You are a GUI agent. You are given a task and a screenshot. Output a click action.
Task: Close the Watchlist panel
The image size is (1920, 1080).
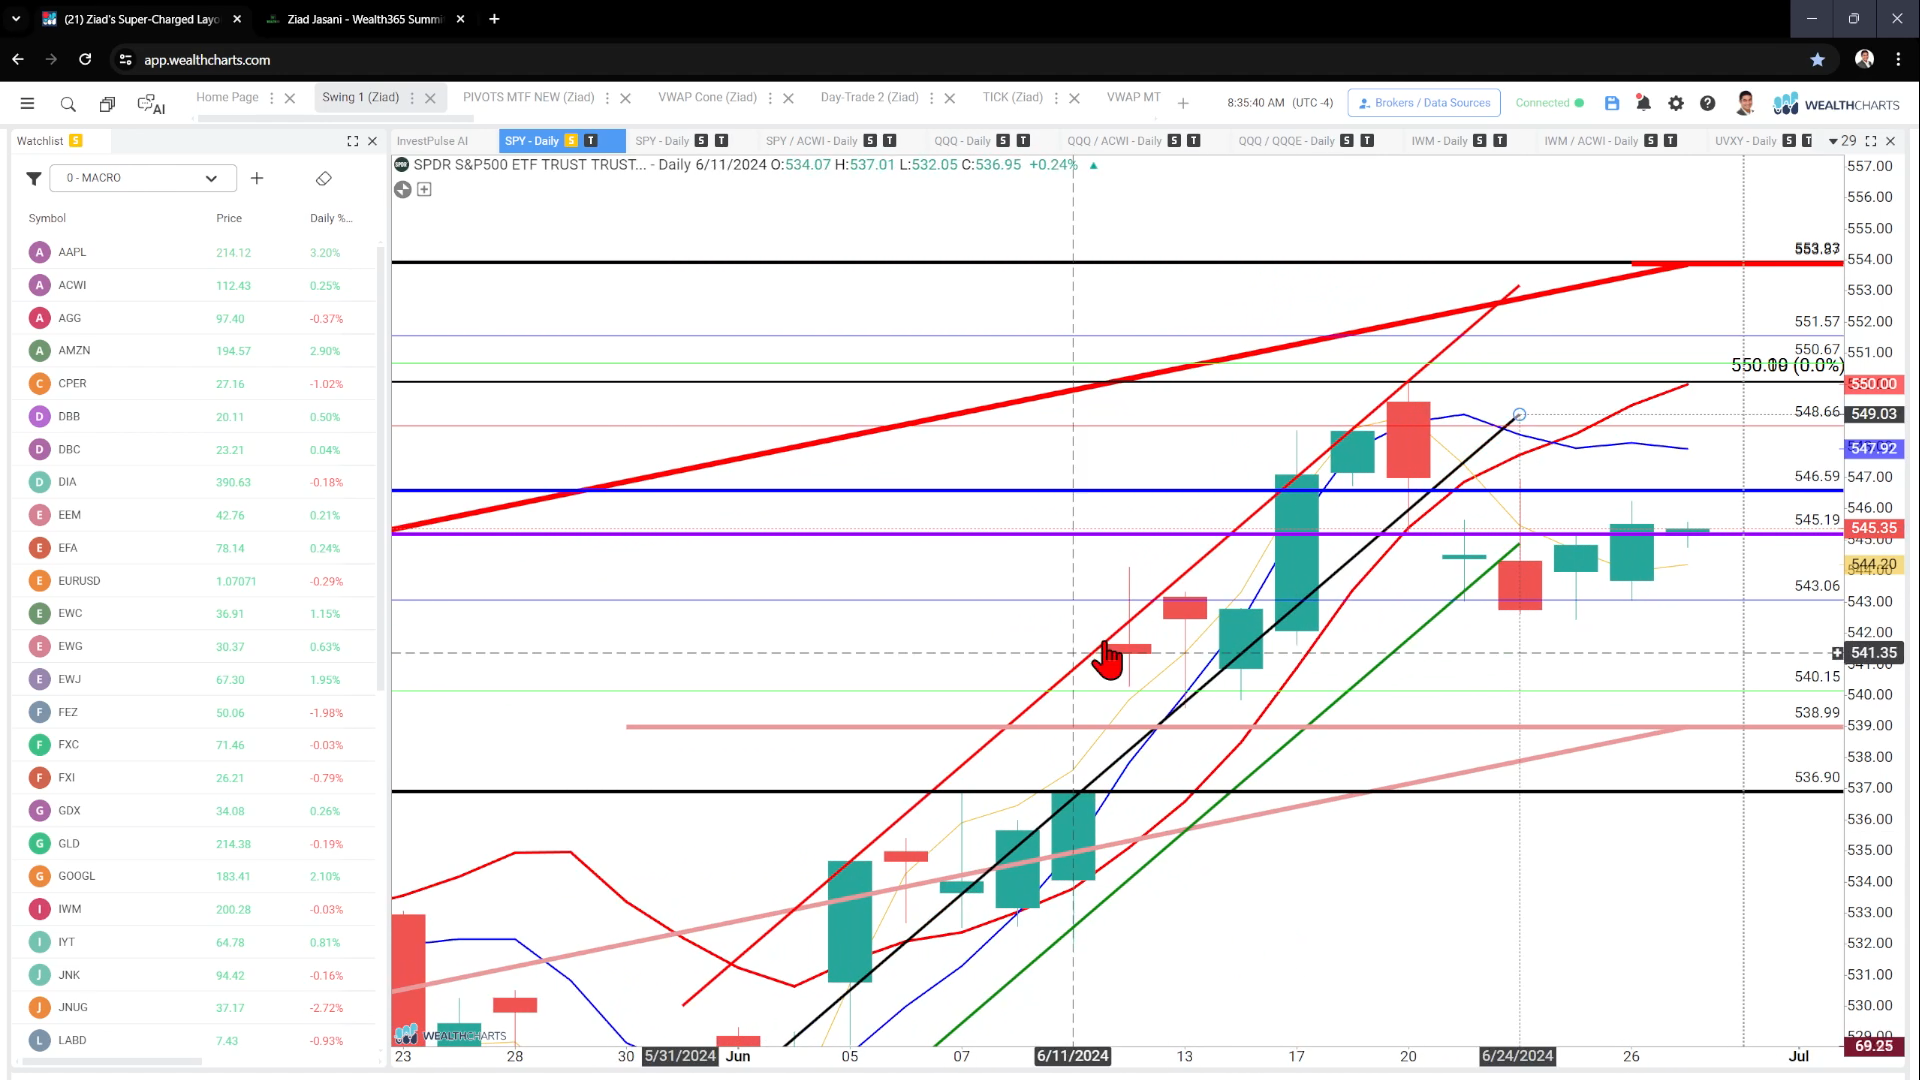coord(373,141)
